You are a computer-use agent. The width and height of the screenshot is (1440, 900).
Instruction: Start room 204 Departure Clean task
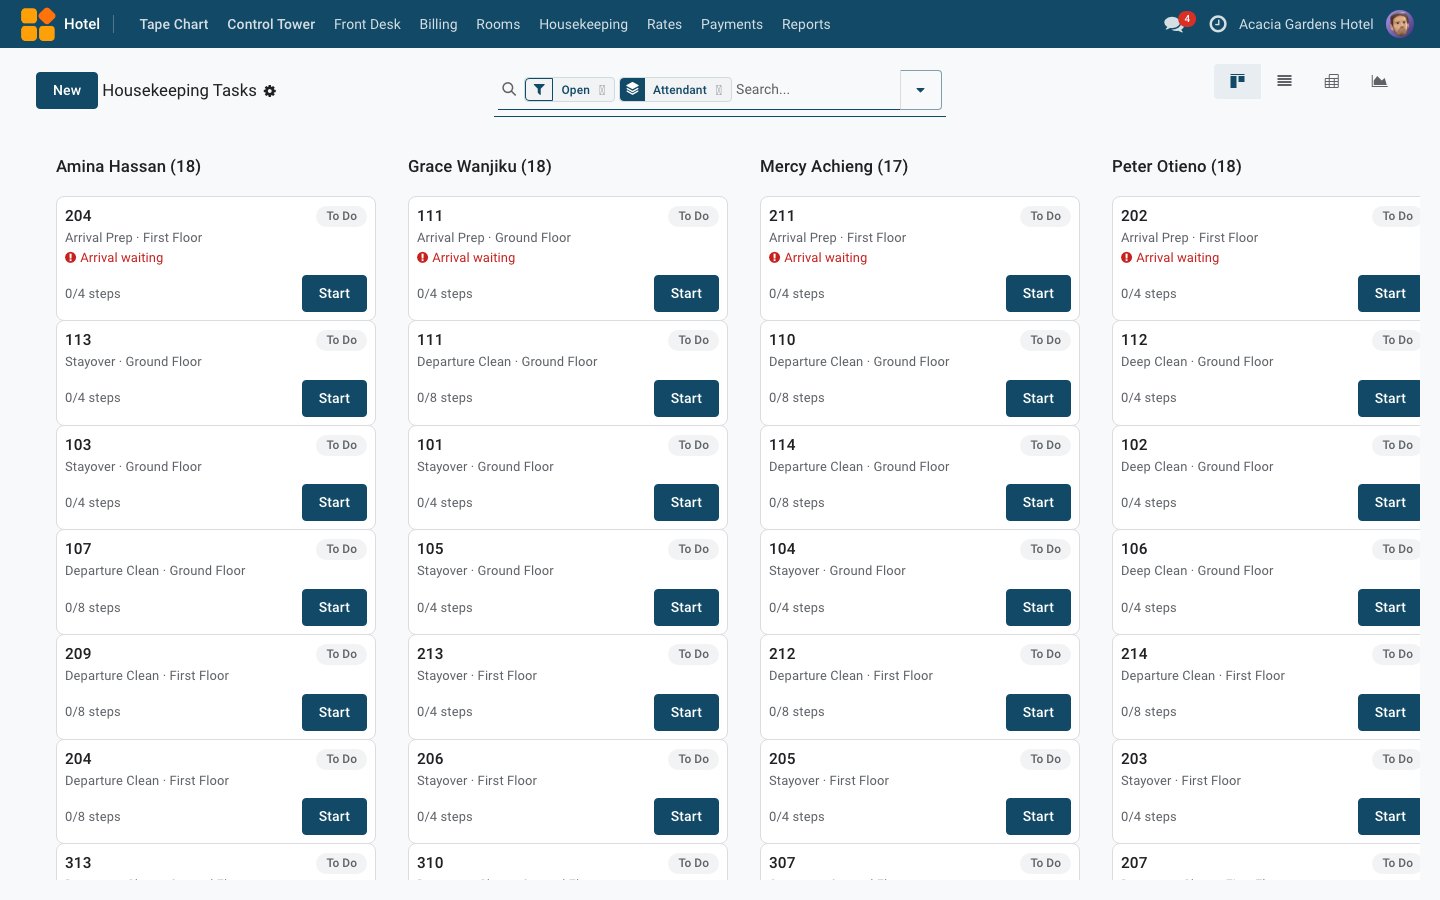(334, 816)
